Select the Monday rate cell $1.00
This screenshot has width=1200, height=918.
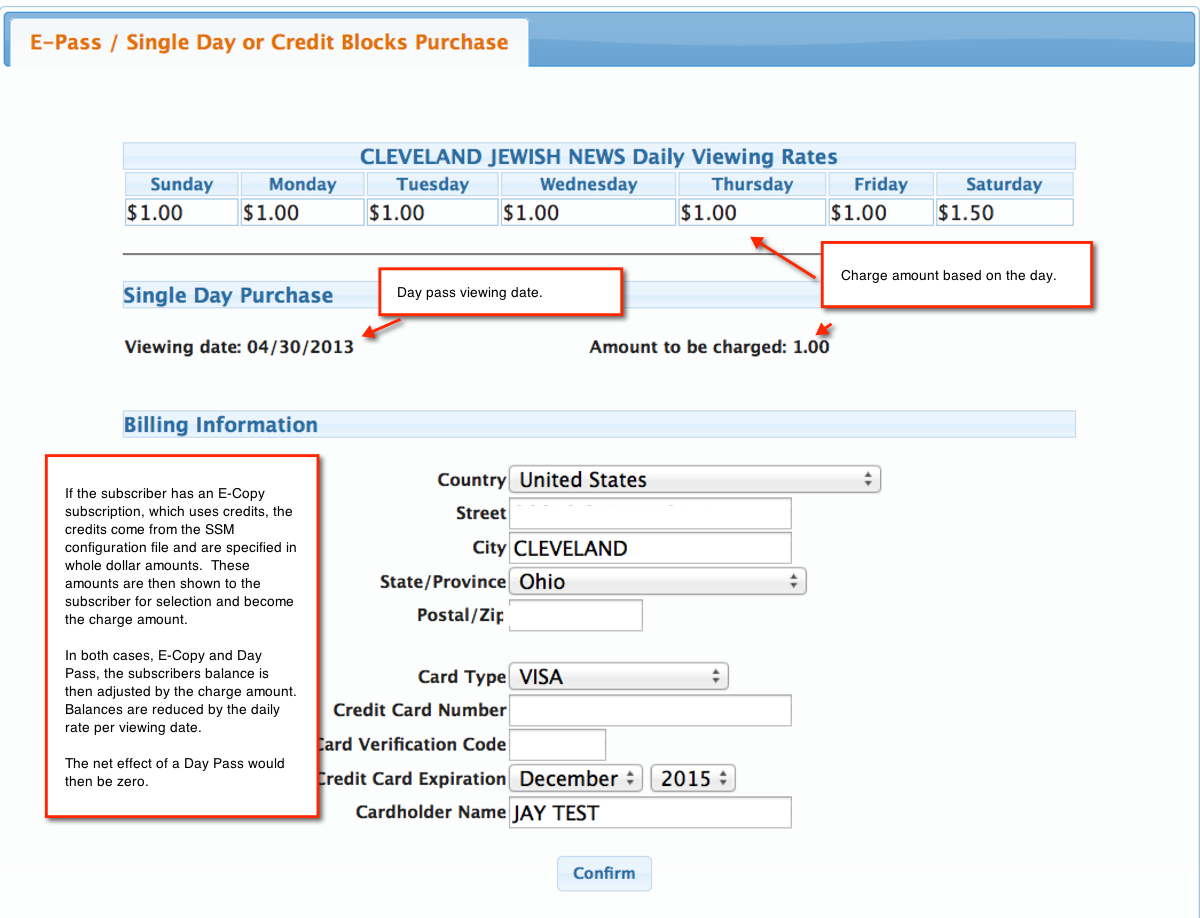pos(302,212)
